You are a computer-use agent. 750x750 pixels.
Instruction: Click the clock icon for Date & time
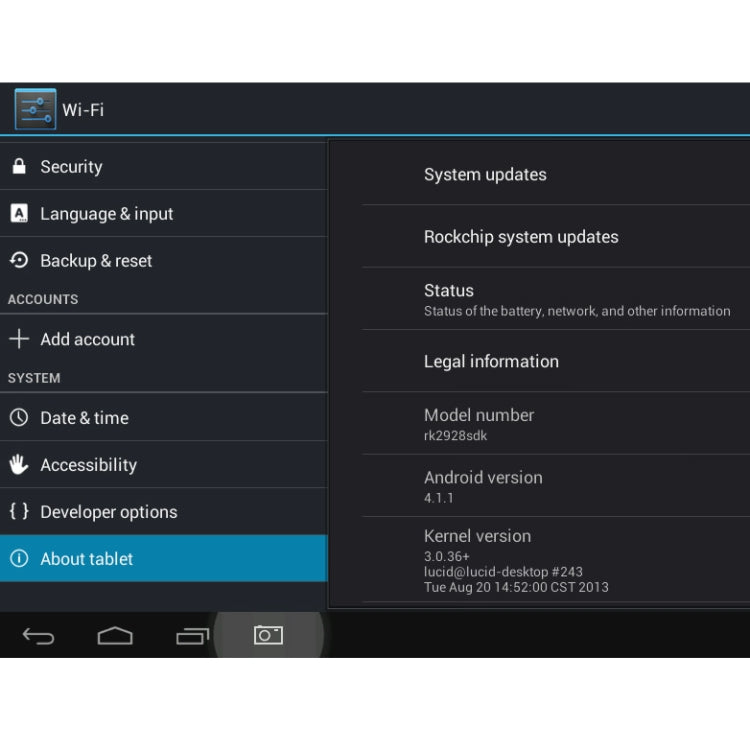(19, 418)
